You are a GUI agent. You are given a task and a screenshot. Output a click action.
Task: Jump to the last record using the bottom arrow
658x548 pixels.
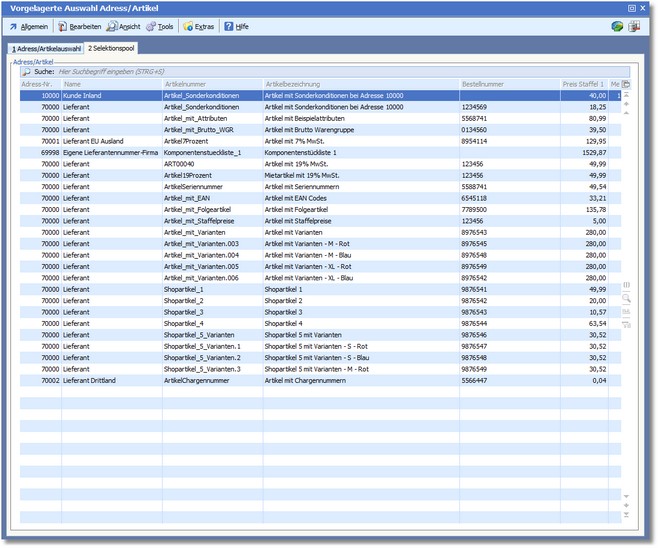coord(627,516)
